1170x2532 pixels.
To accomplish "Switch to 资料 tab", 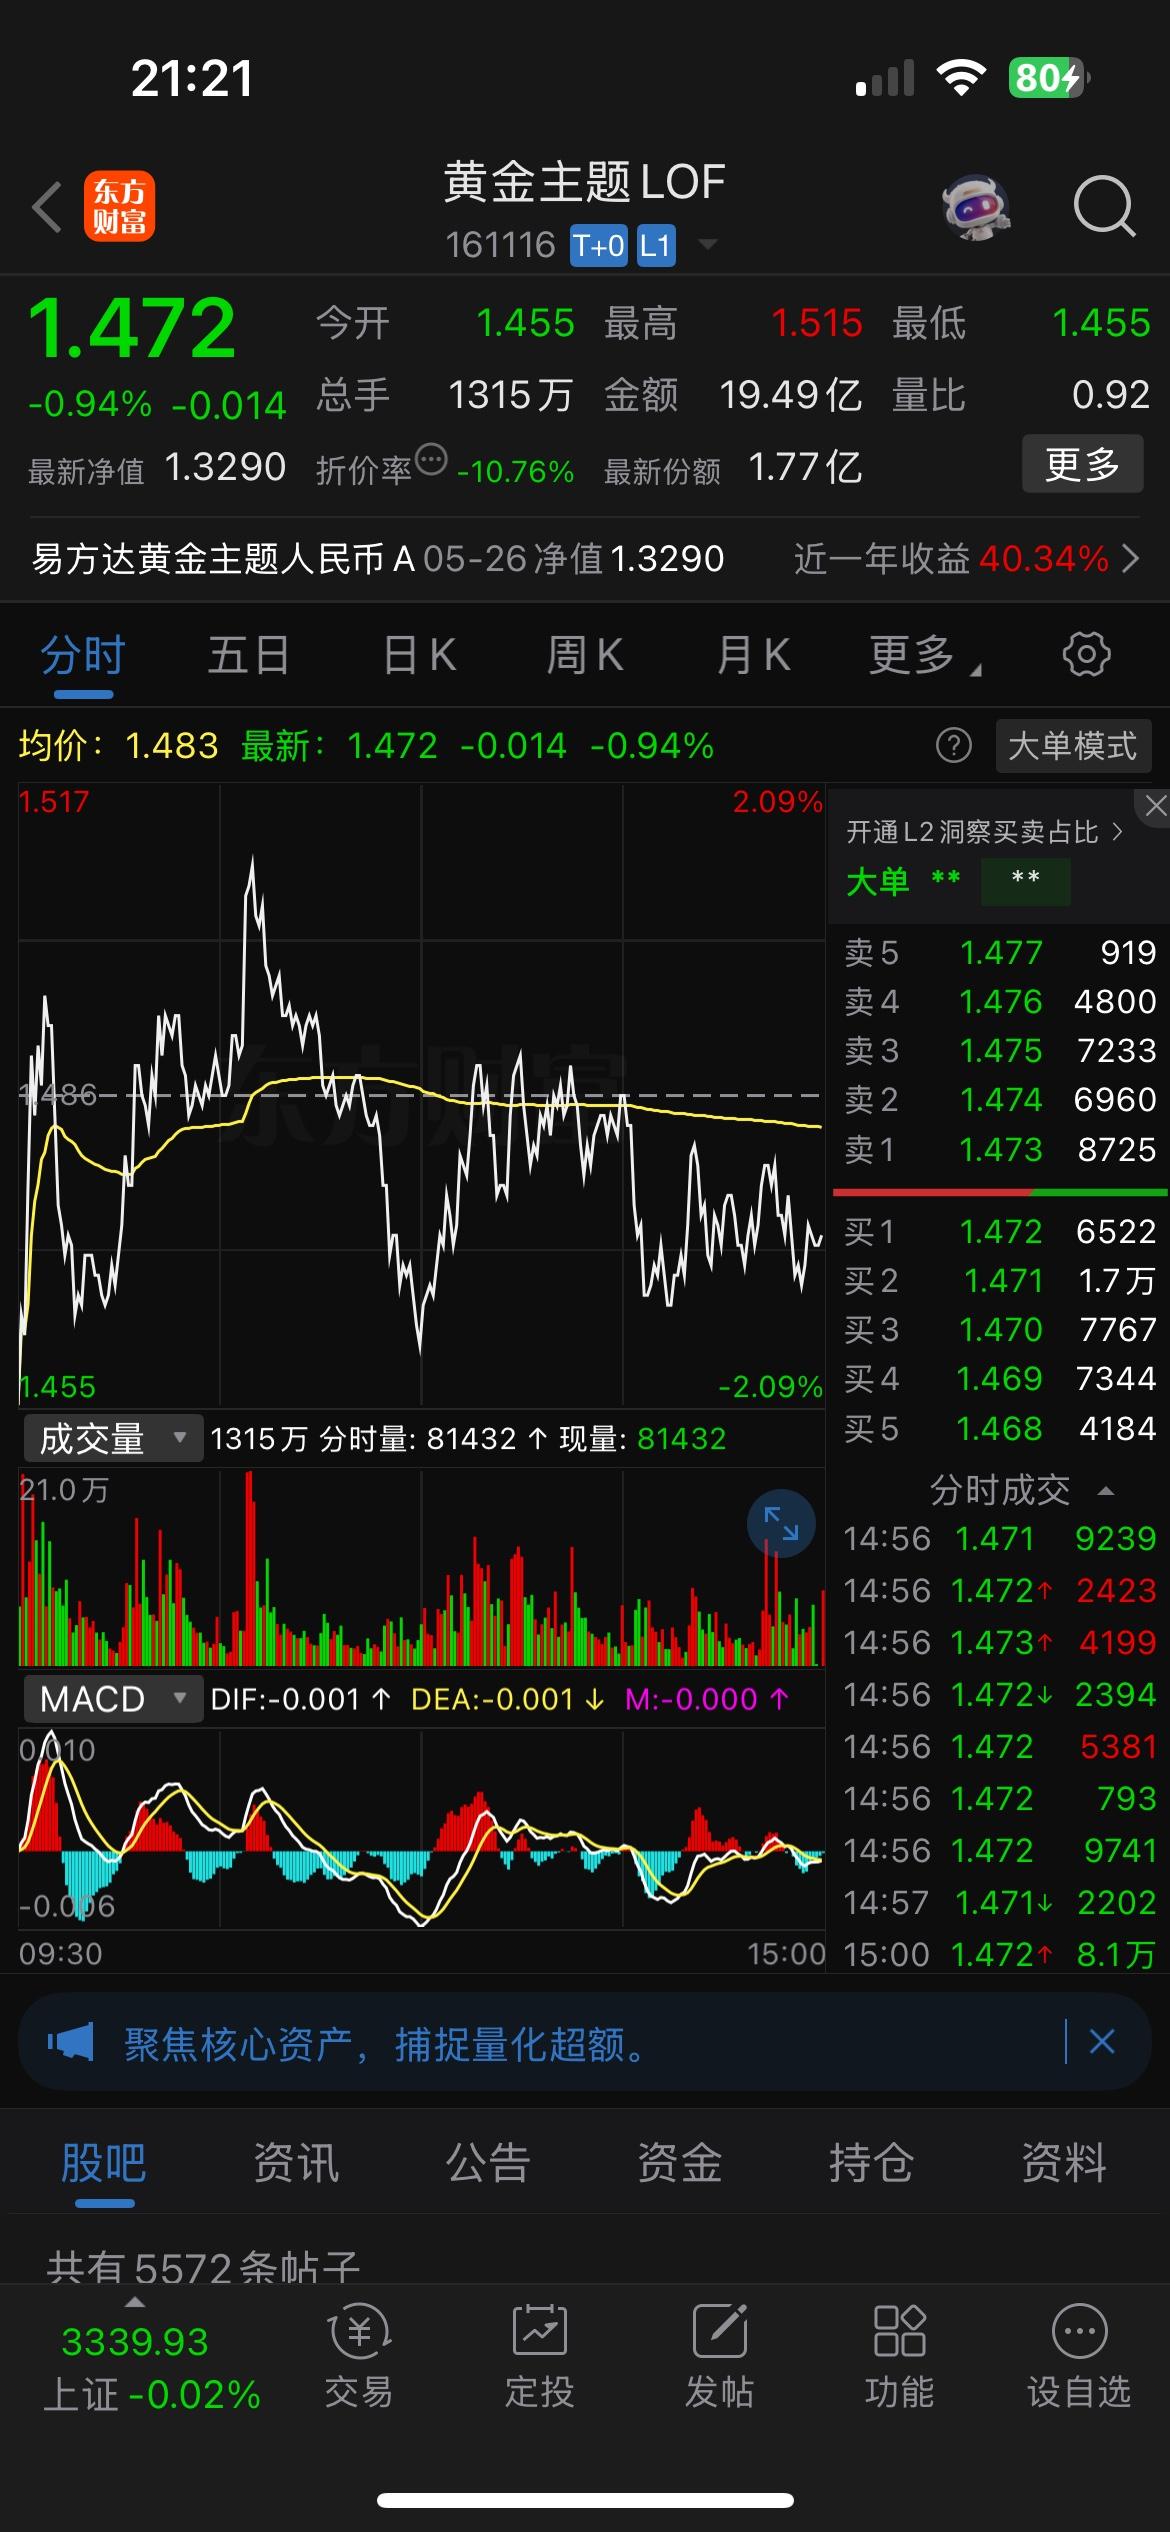I will pos(1064,2163).
